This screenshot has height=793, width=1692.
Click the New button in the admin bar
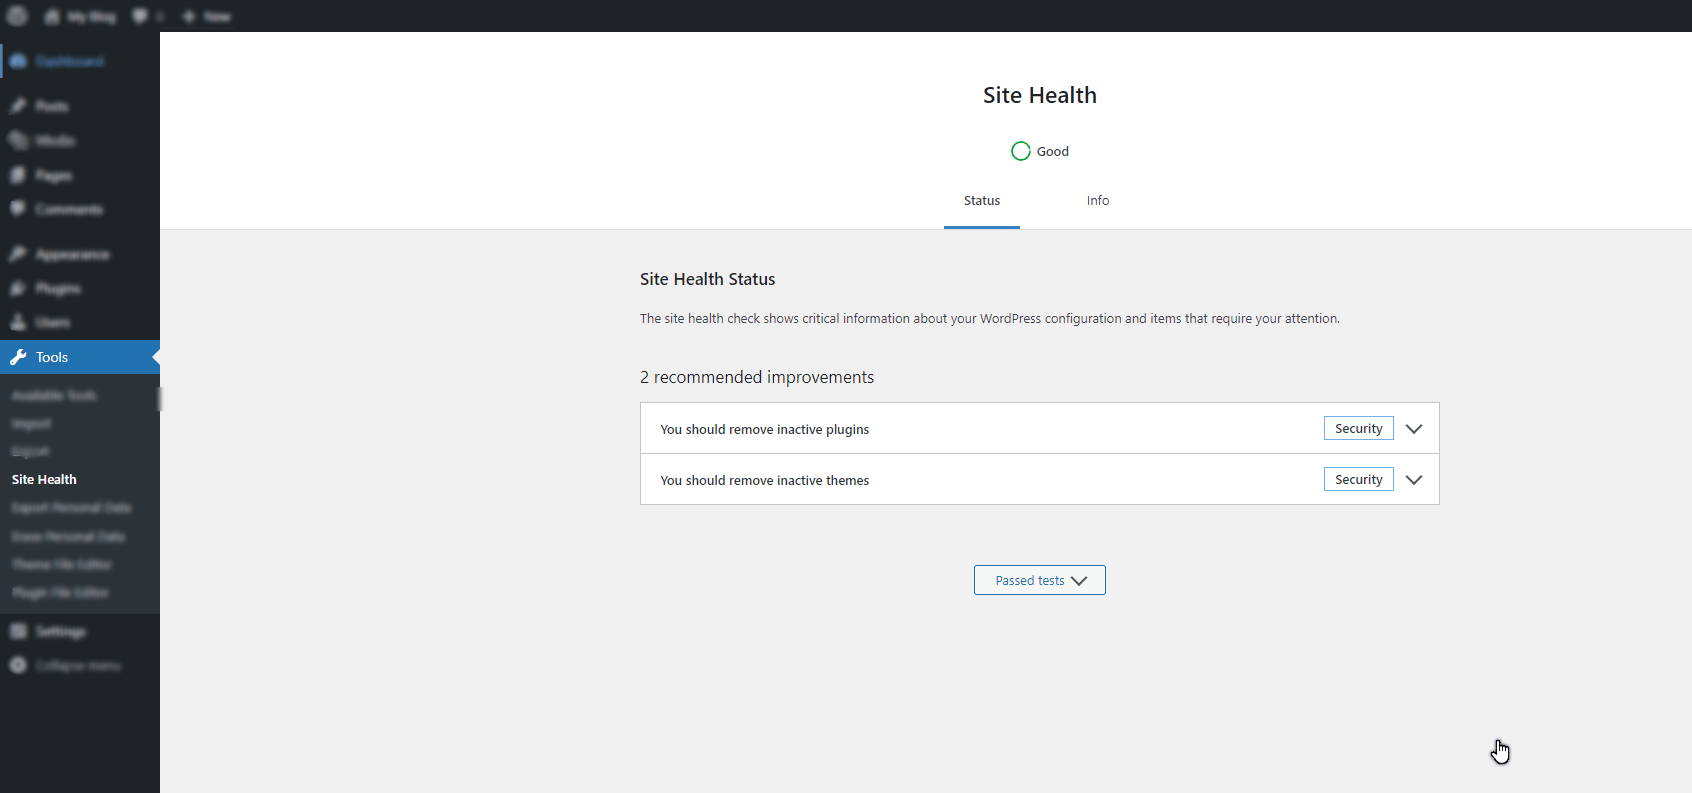click(207, 16)
